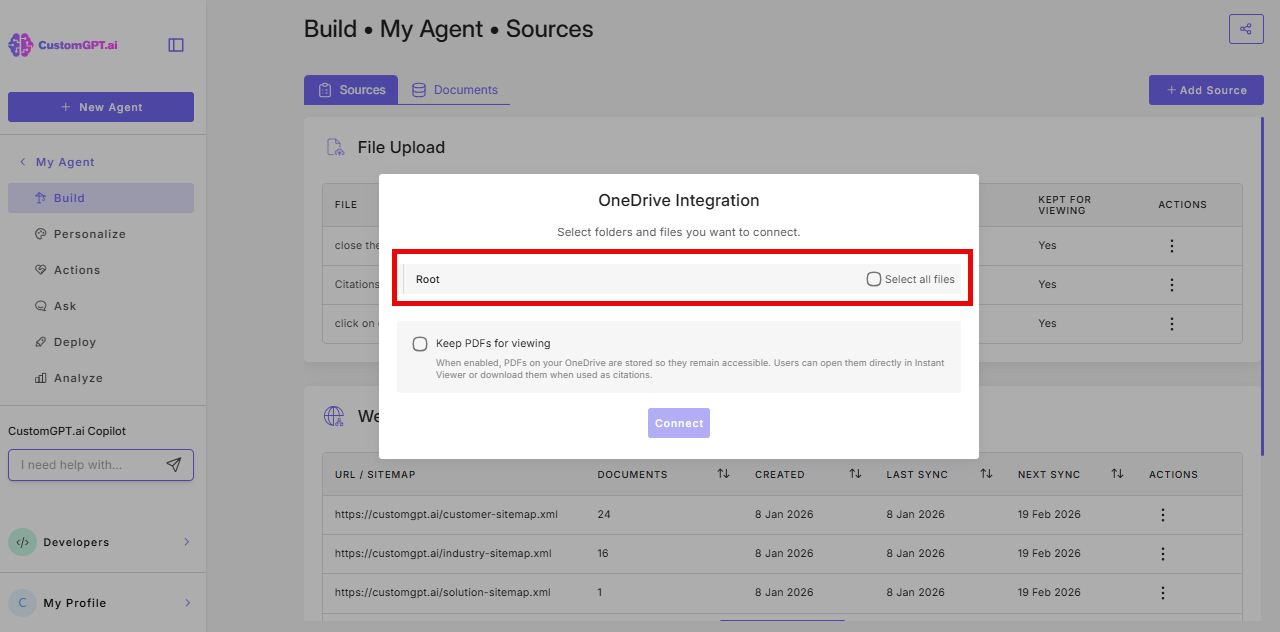The height and width of the screenshot is (632, 1280).
Task: Collapse the sidebar with the panel icon
Action: pyautogui.click(x=176, y=45)
